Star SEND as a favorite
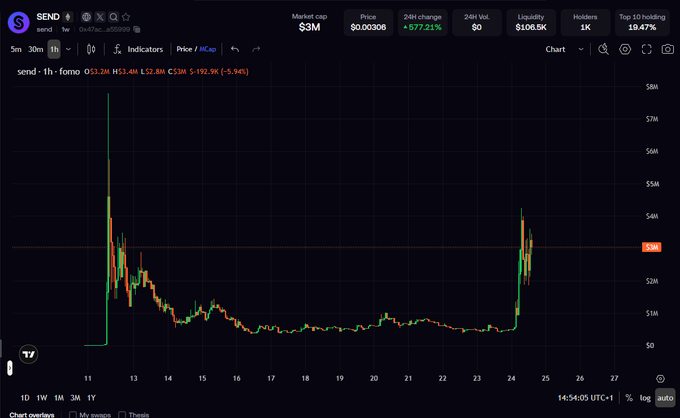 pyautogui.click(x=126, y=17)
